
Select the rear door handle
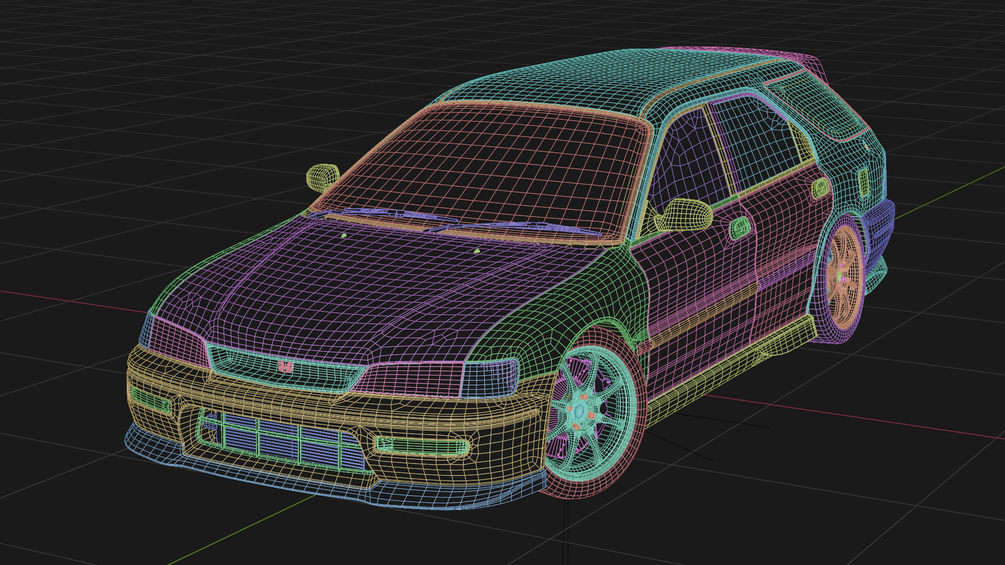pos(820,187)
